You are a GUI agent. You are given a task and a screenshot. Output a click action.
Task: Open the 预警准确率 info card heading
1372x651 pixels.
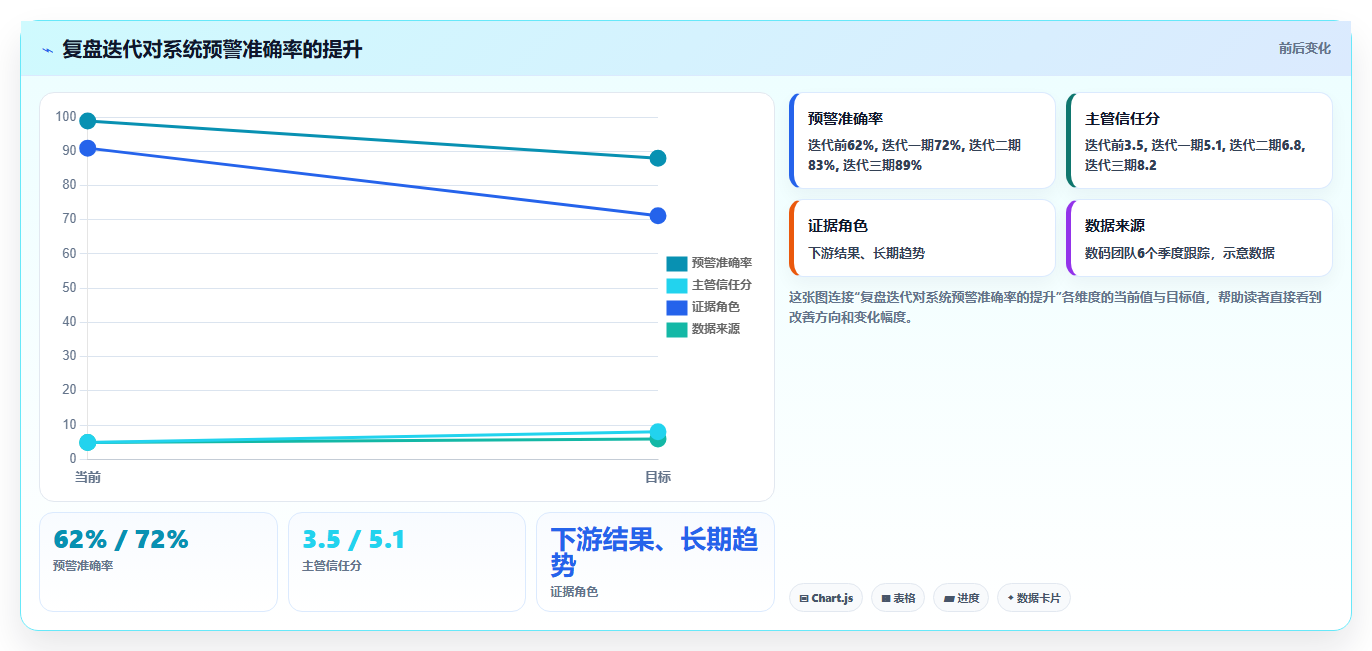click(x=845, y=118)
